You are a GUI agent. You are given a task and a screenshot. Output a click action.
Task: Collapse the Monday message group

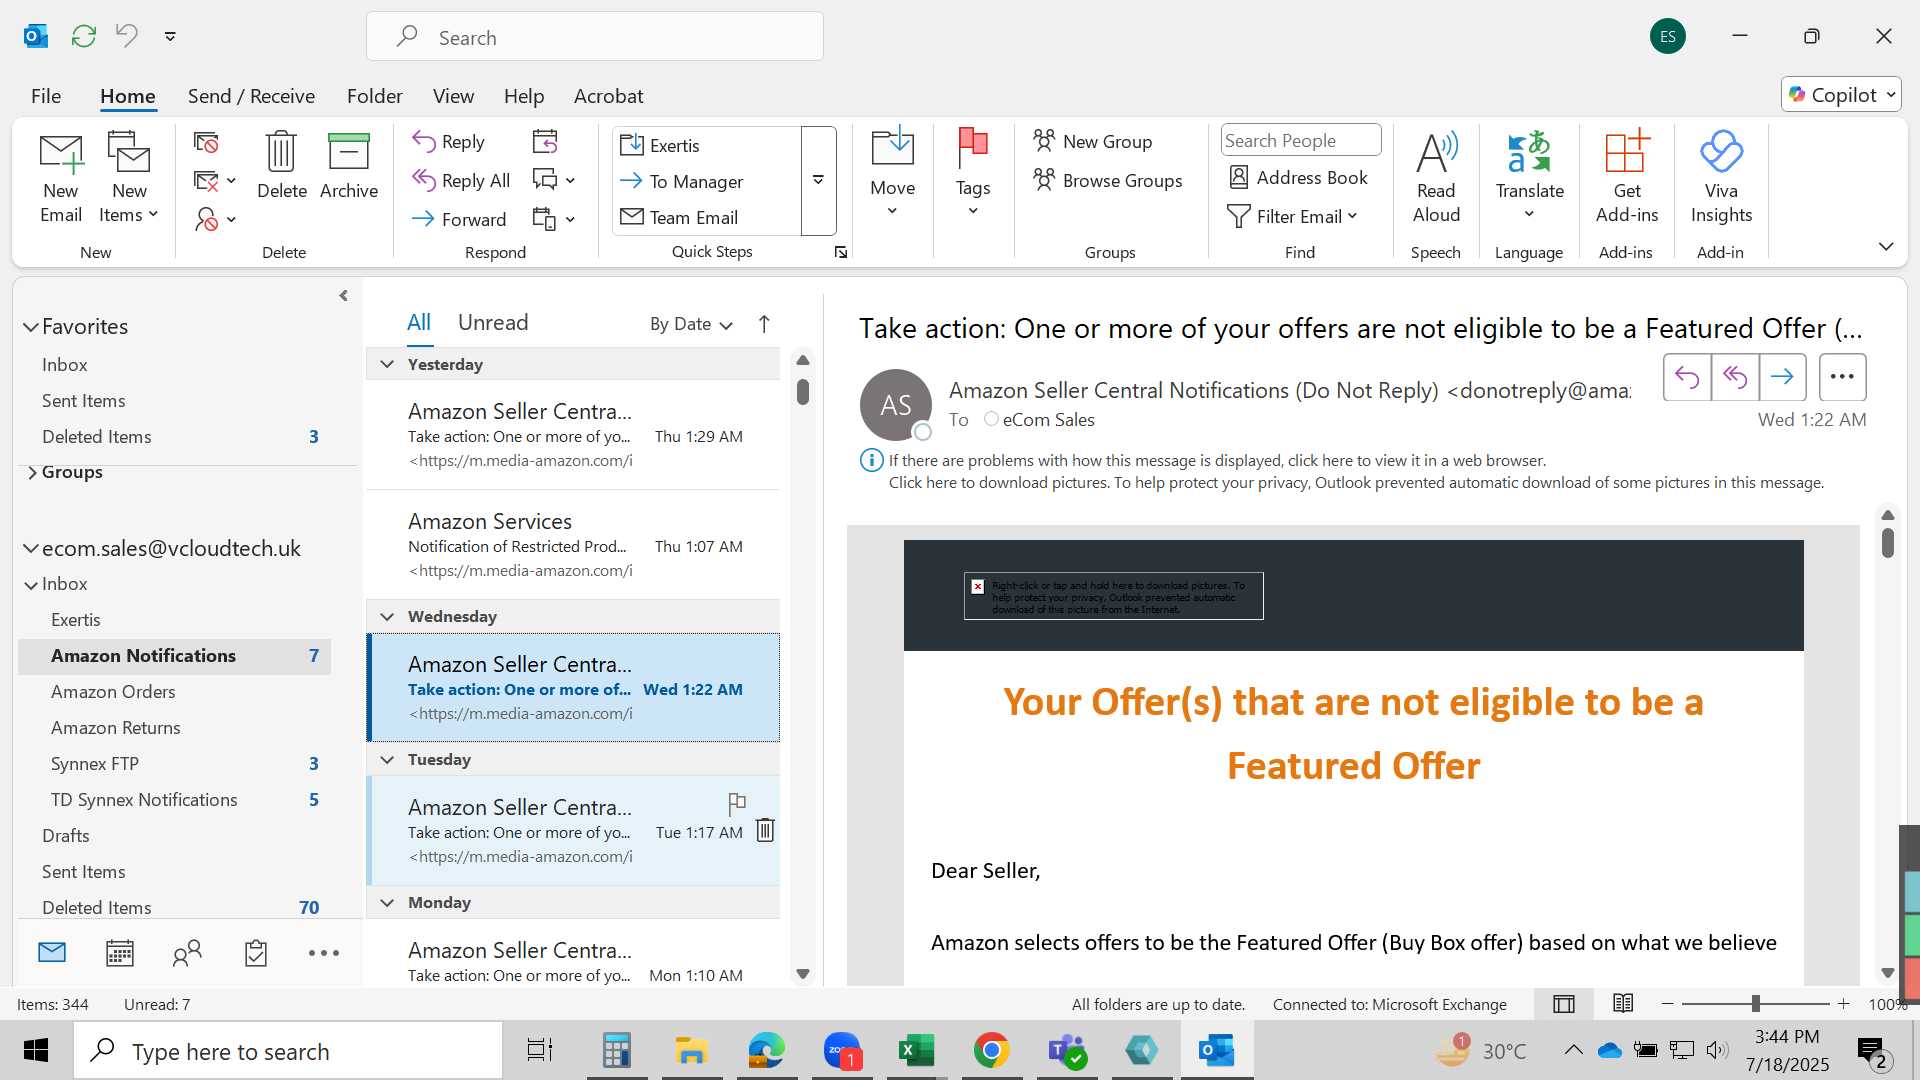(x=387, y=902)
